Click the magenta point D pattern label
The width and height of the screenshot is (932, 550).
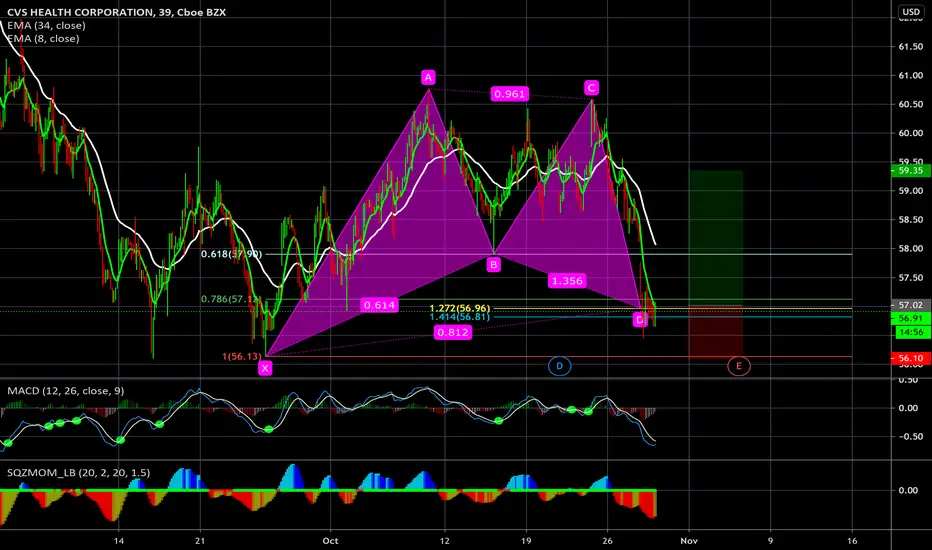tap(640, 320)
